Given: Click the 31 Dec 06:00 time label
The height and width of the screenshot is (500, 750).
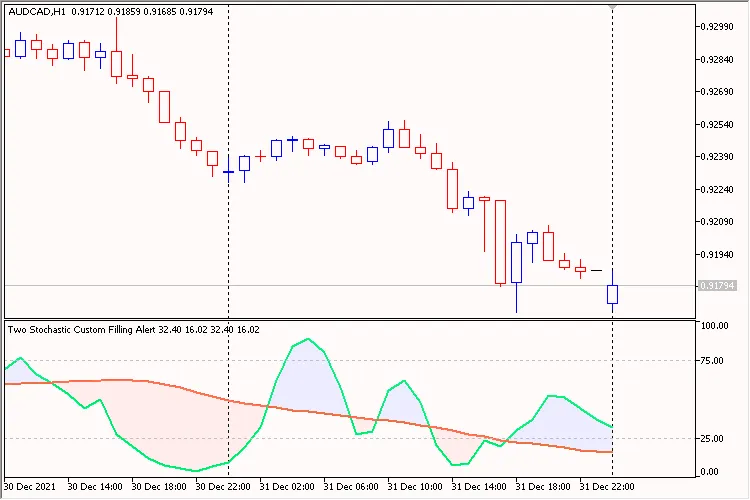Looking at the screenshot, I should click(x=351, y=487).
